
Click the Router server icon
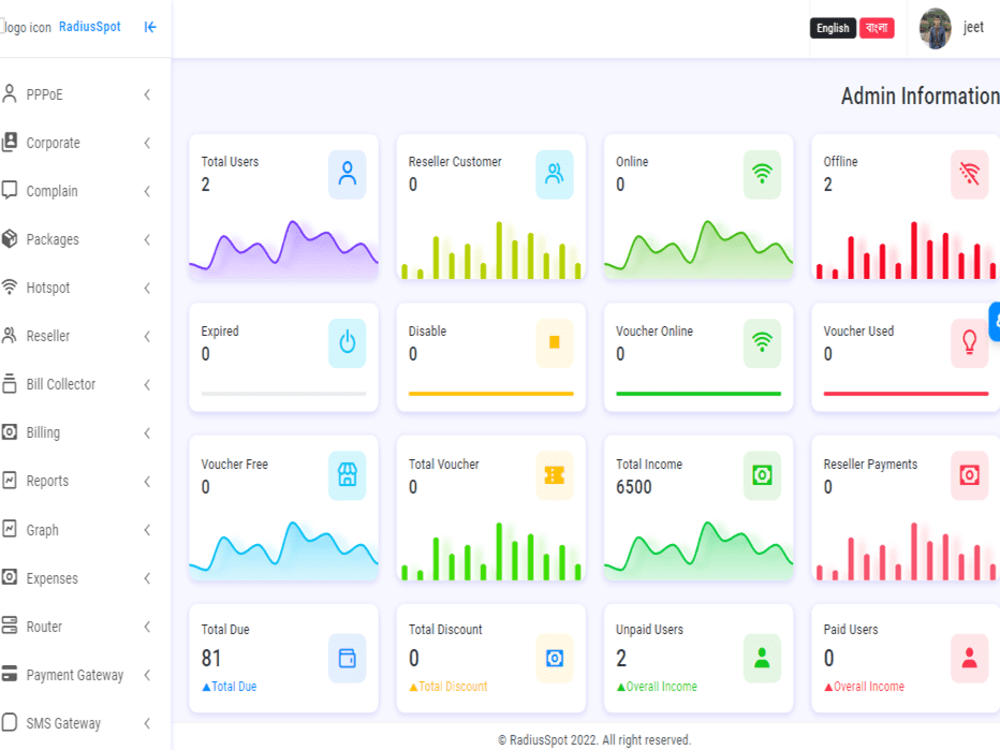point(10,625)
